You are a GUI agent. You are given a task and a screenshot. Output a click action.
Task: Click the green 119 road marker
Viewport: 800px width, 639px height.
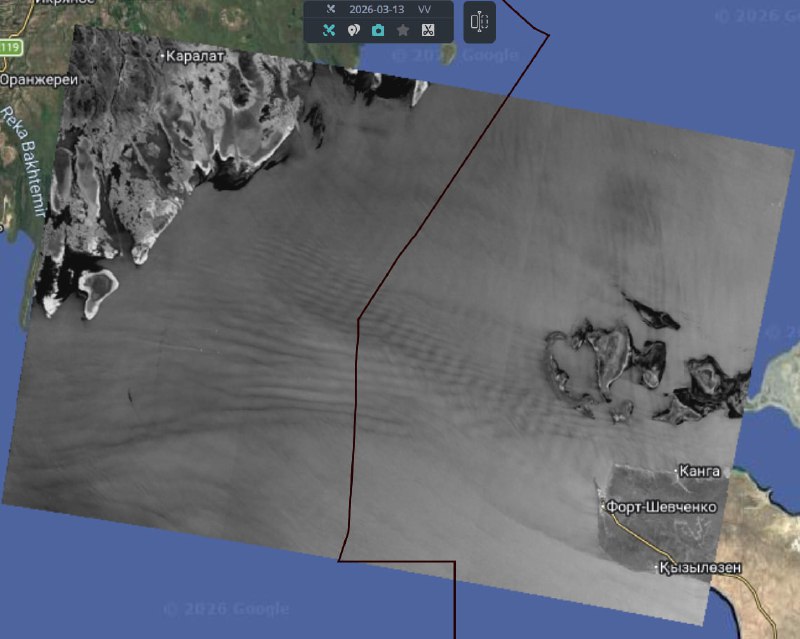coord(10,48)
